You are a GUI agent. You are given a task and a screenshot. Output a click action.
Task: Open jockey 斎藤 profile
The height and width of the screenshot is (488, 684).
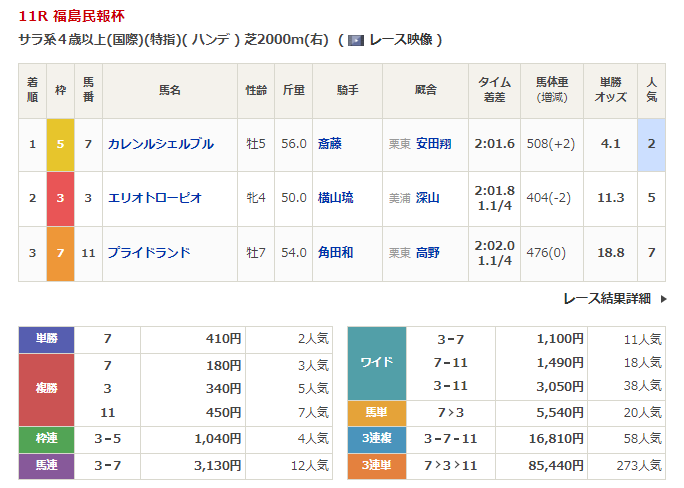[x=329, y=144]
